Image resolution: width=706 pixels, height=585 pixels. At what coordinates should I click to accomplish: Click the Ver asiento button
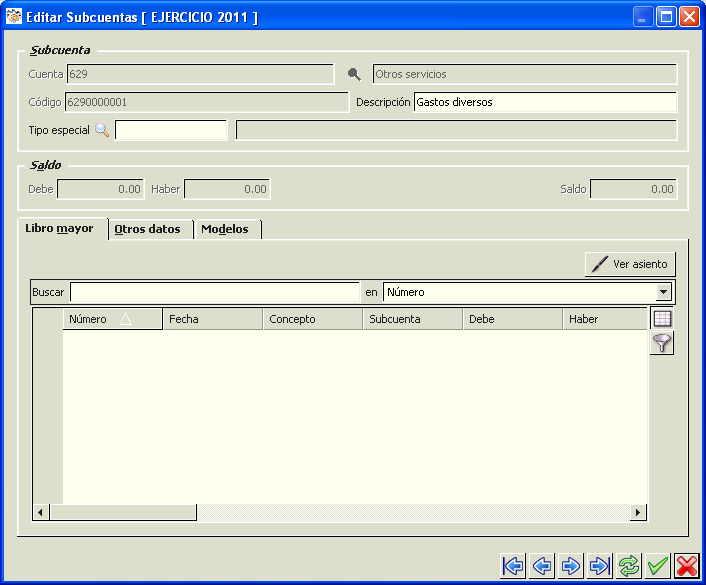(630, 264)
